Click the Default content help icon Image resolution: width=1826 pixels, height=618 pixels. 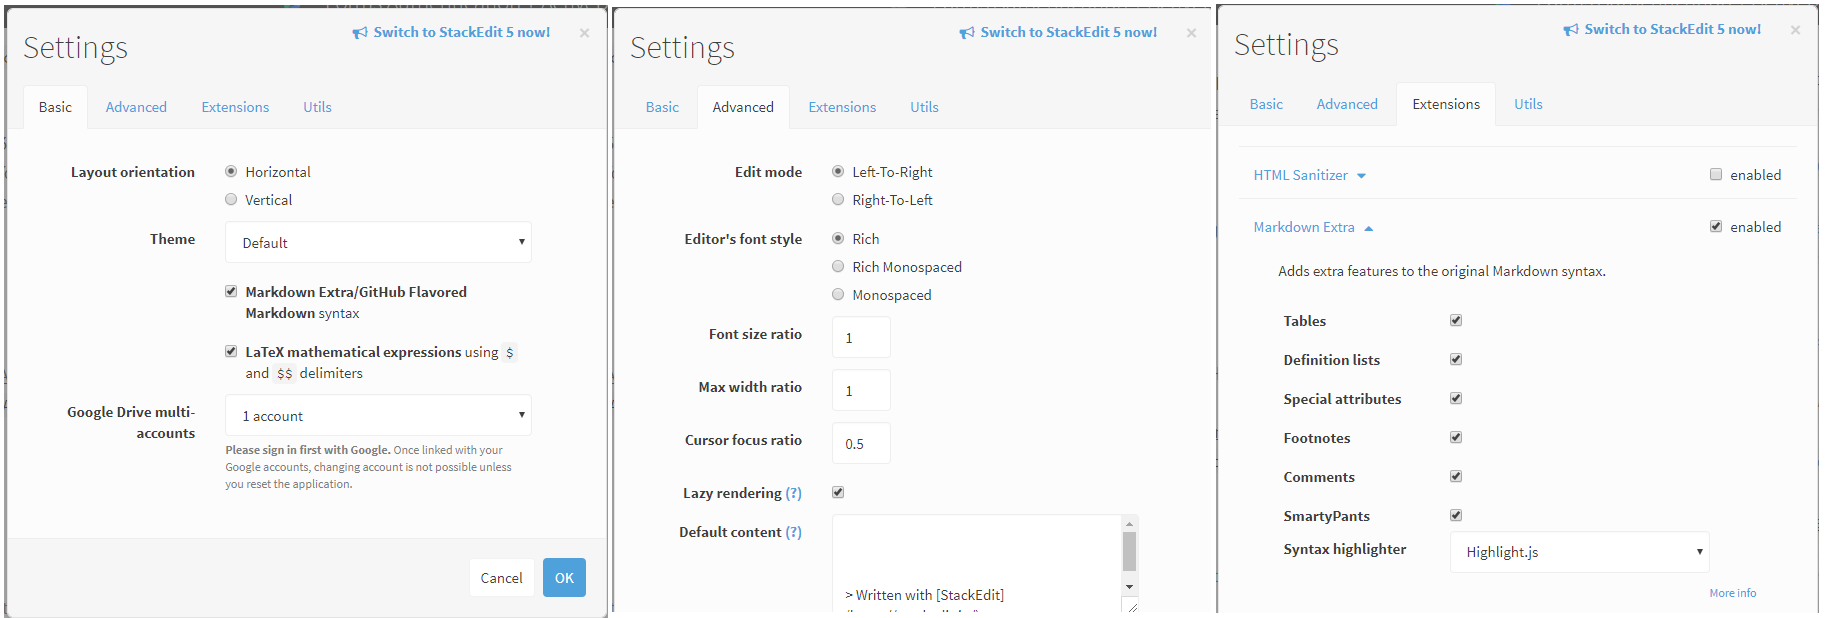pos(795,531)
